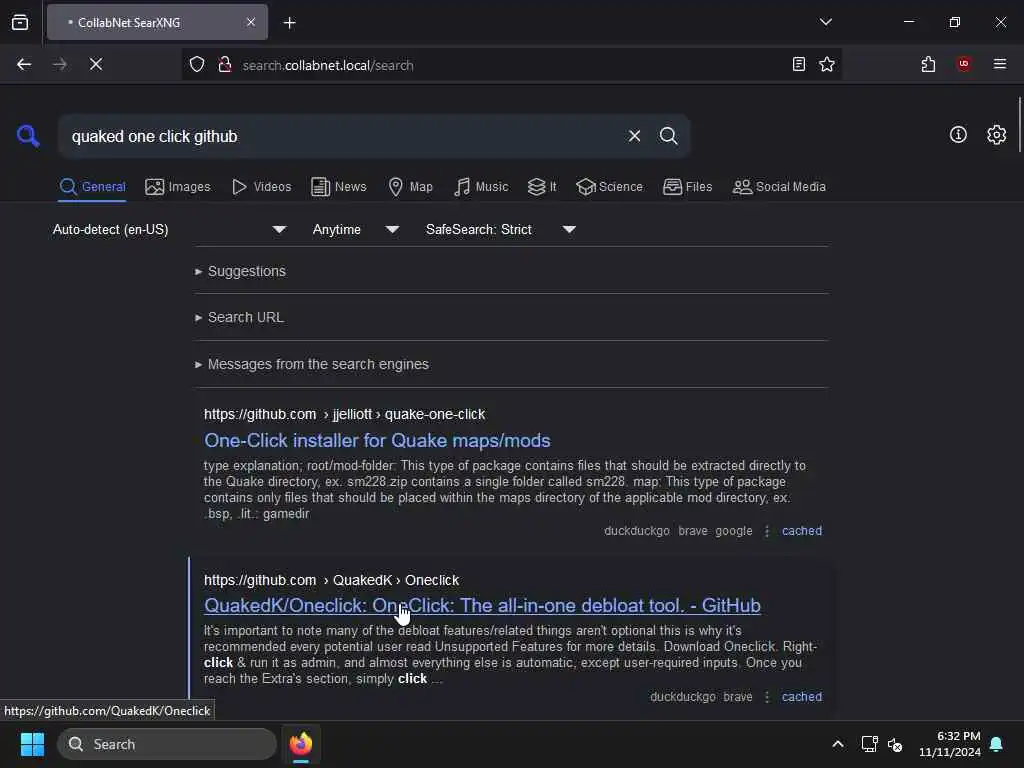
Task: Expand the Suggestions section
Action: pos(241,271)
